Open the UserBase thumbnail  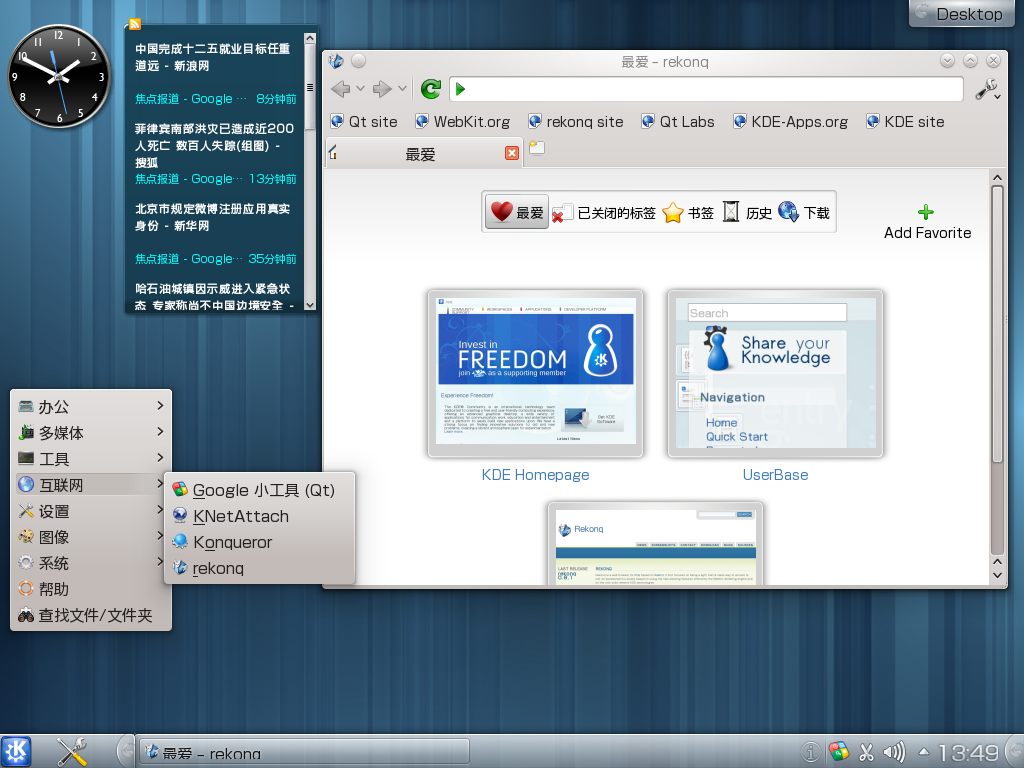click(x=775, y=374)
